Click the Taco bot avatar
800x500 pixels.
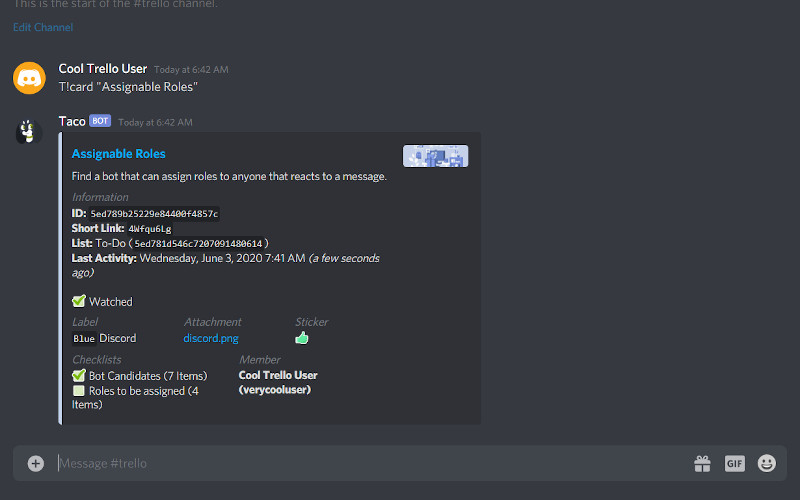[29, 132]
